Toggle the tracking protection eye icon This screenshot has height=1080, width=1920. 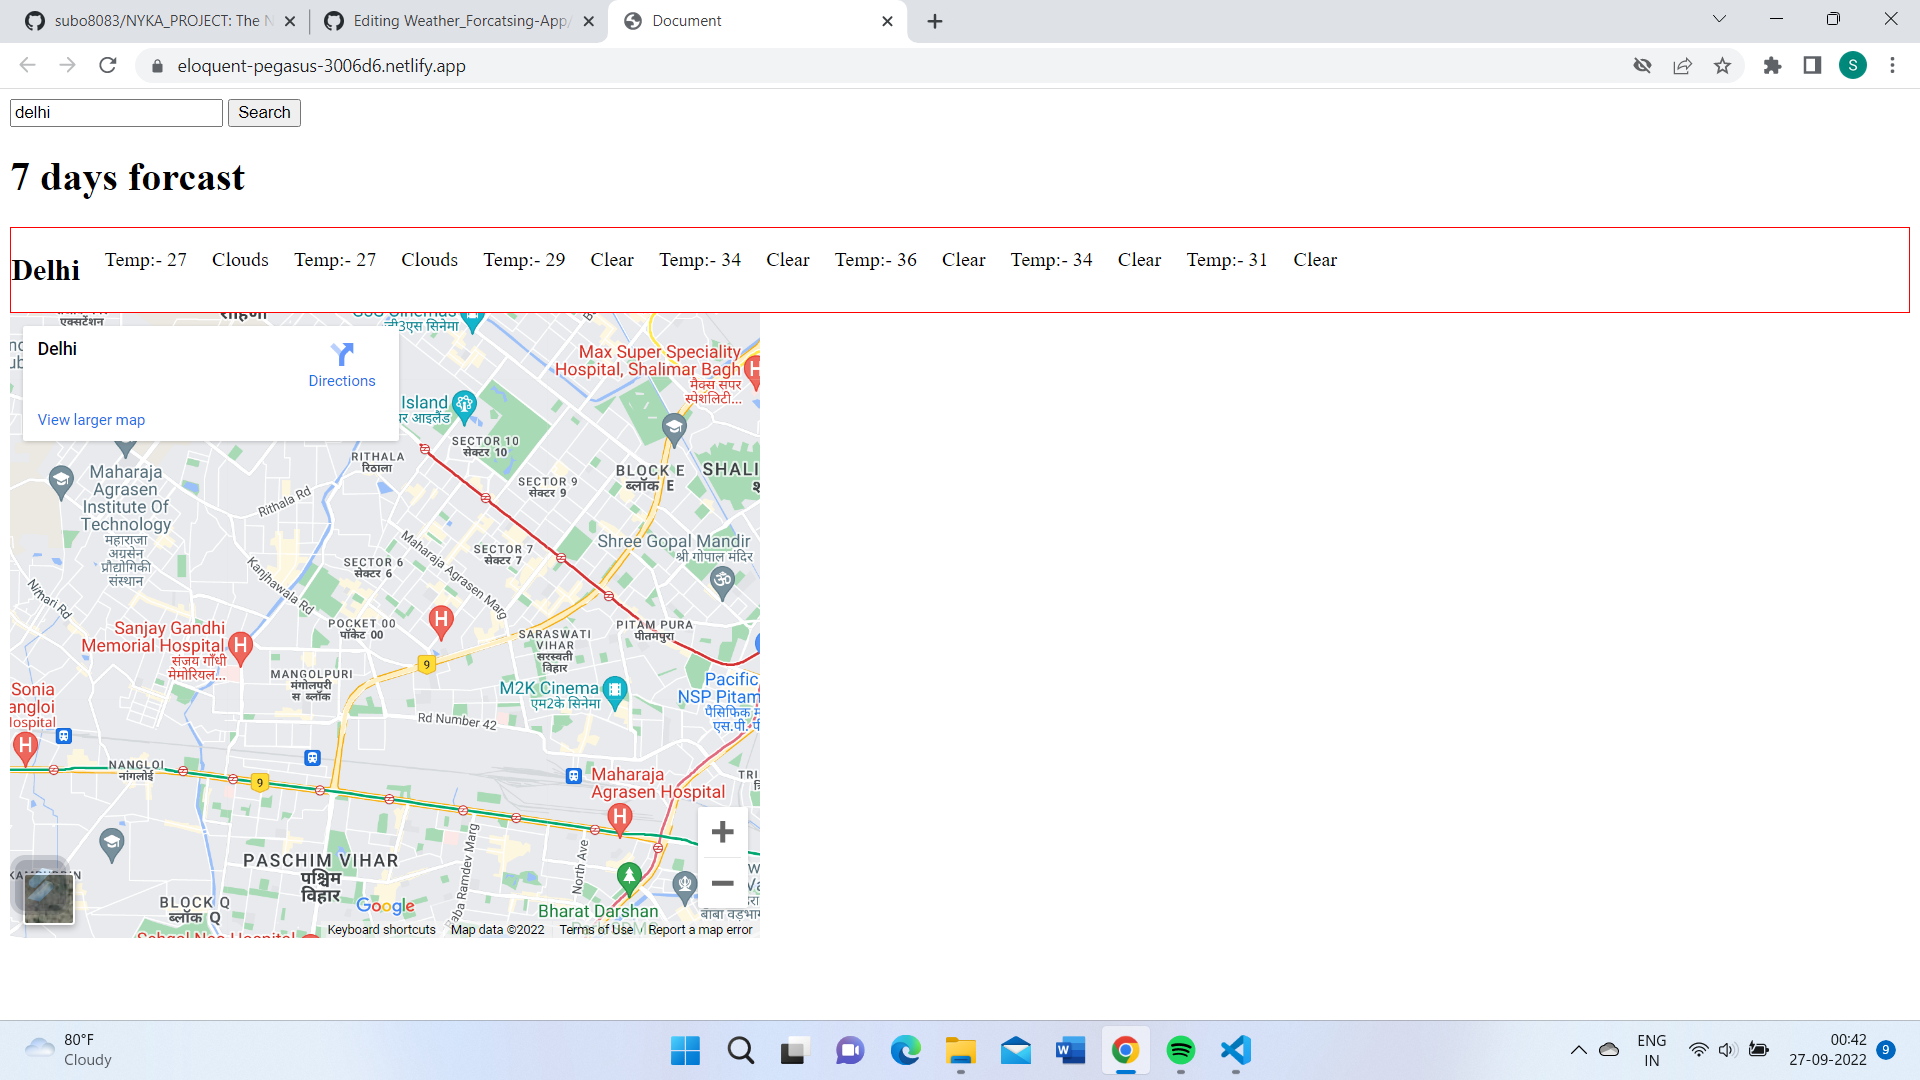click(1643, 65)
